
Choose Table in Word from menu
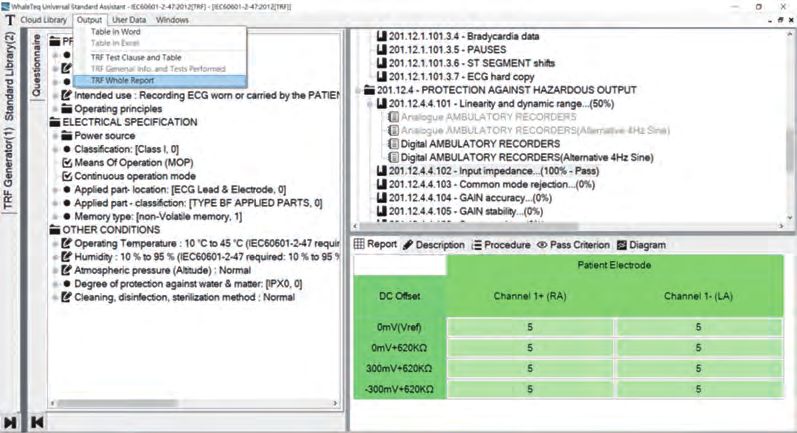click(x=115, y=32)
